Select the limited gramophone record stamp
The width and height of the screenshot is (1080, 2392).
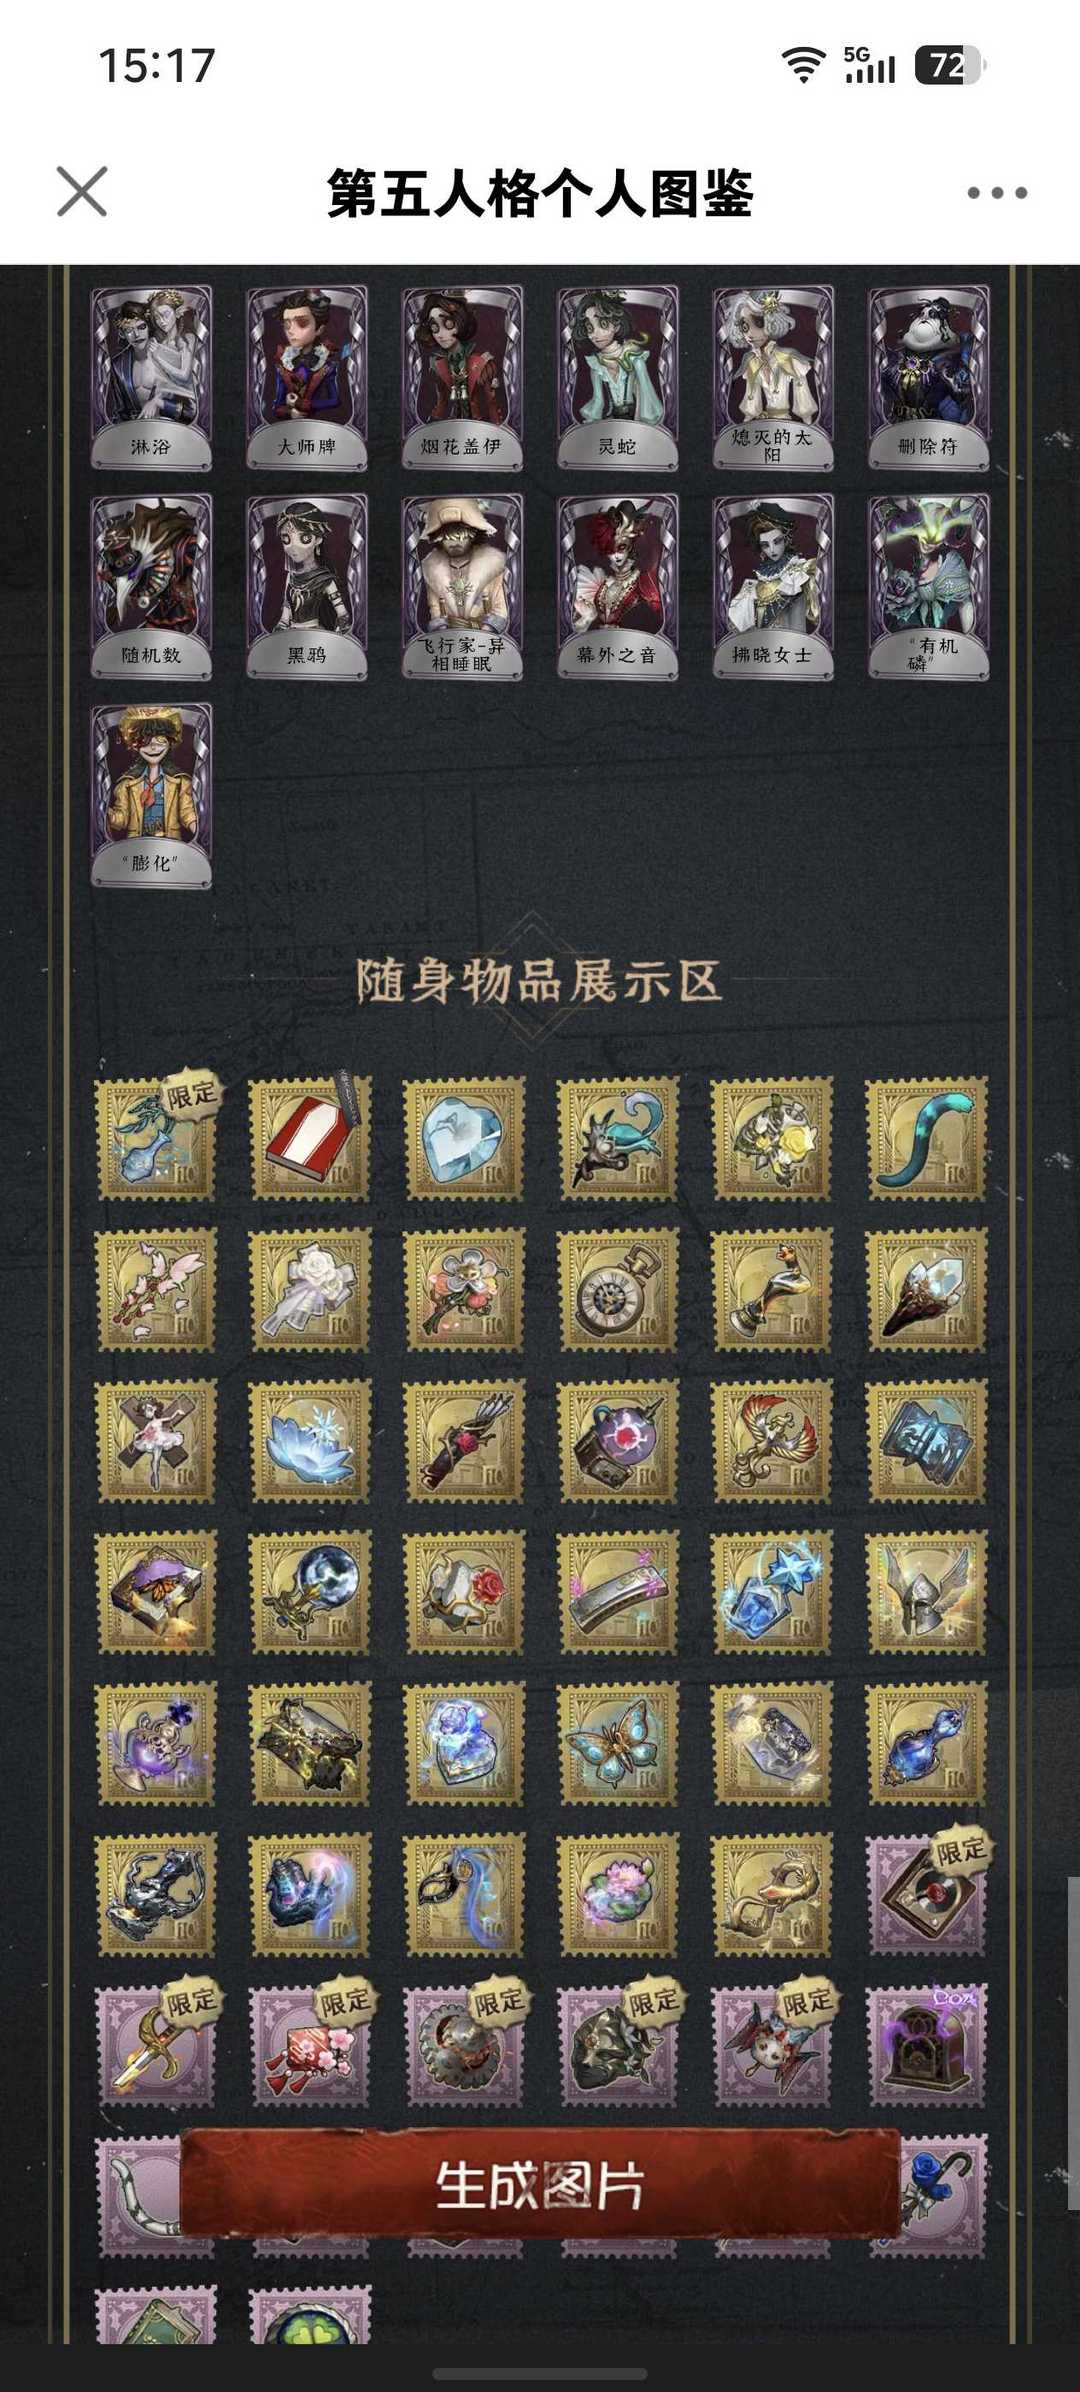coord(927,1894)
